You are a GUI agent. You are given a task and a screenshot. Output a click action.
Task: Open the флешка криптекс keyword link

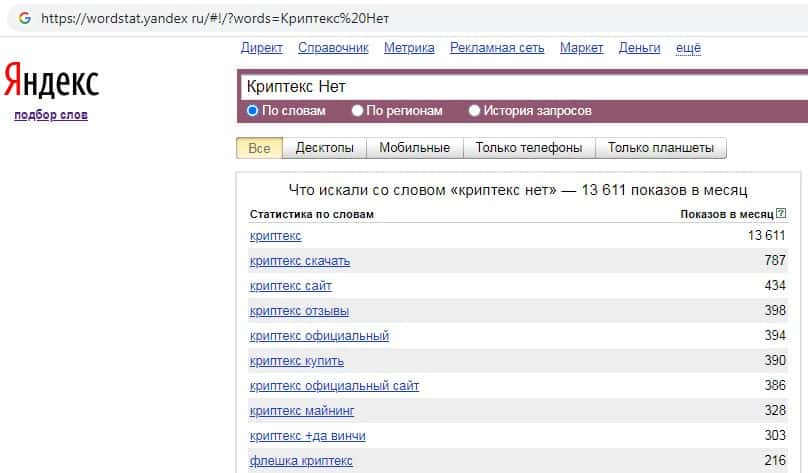tap(301, 461)
